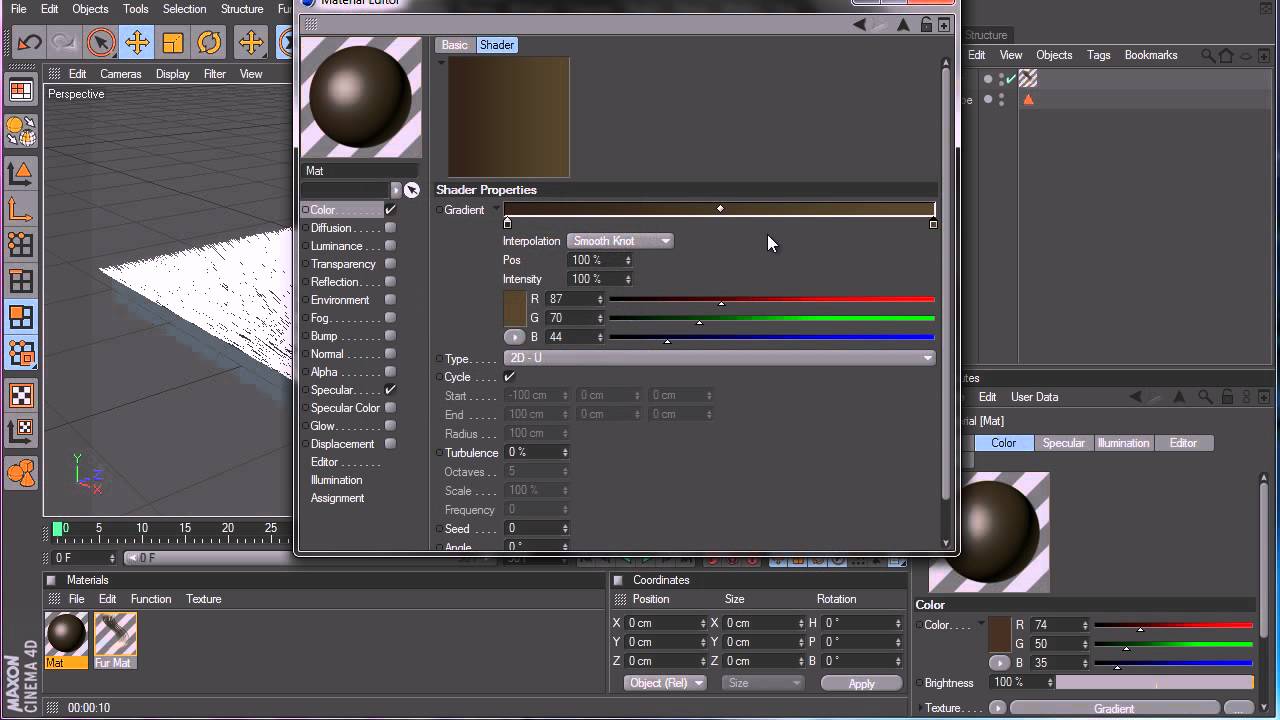Enable the Diffusion channel checkbox
This screenshot has height=720, width=1280.
[x=390, y=228]
